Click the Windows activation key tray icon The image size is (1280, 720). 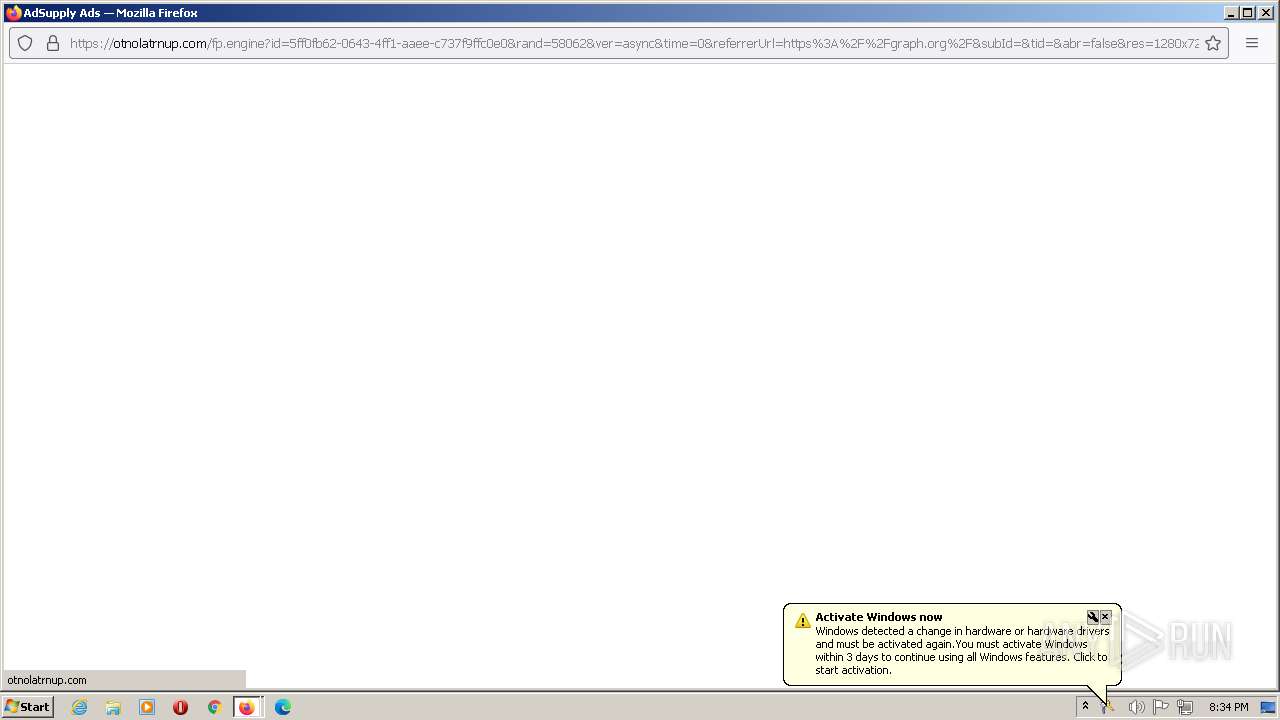[1109, 708]
